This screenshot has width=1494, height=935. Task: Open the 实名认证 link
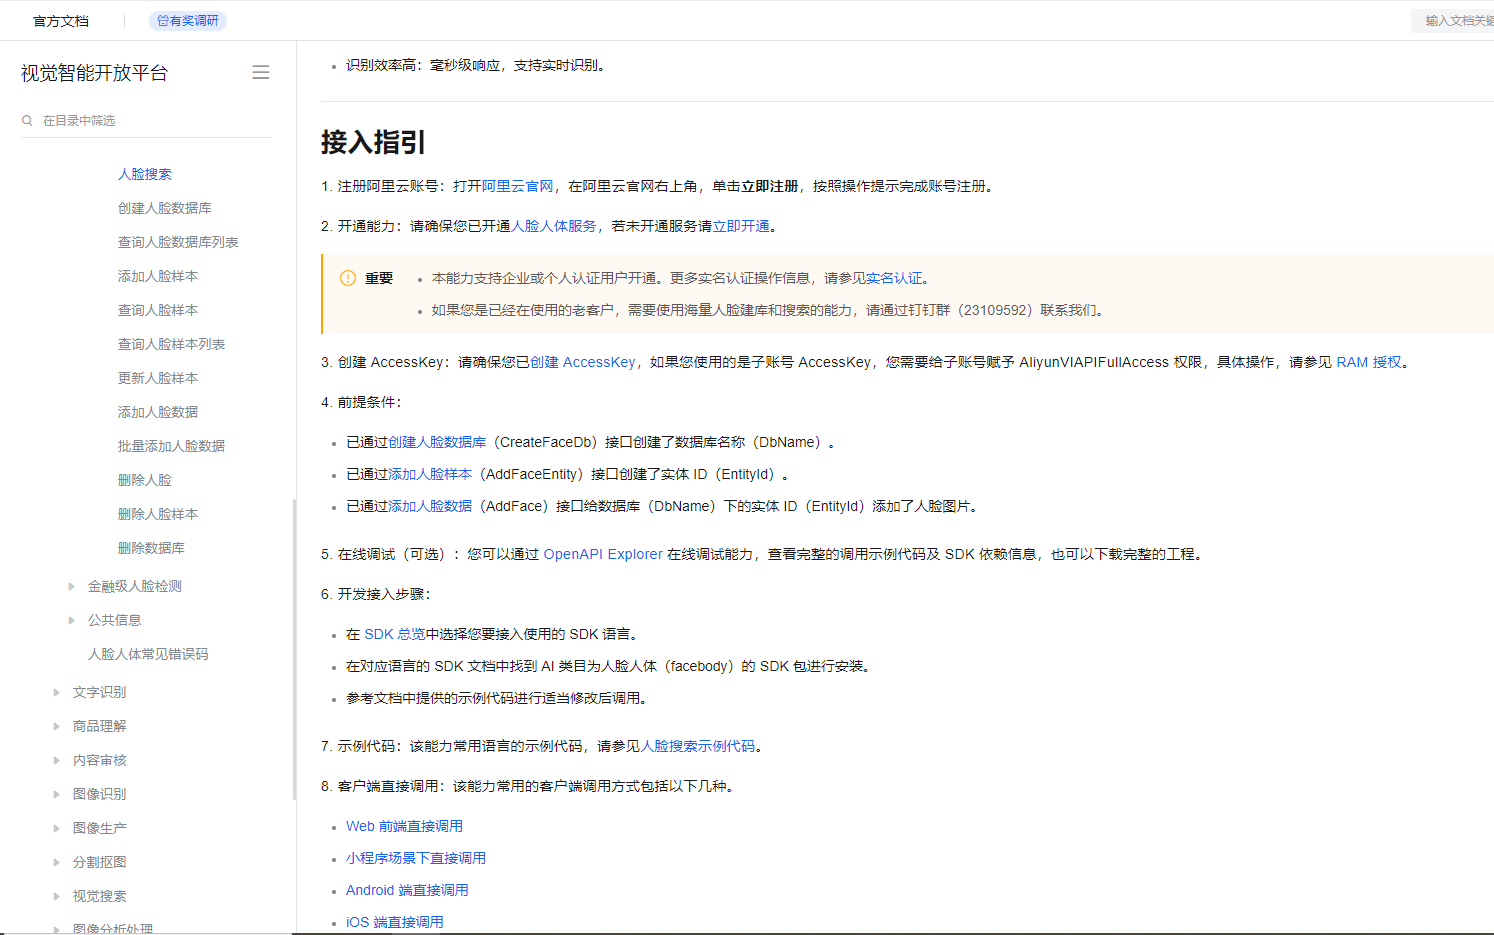coord(894,278)
